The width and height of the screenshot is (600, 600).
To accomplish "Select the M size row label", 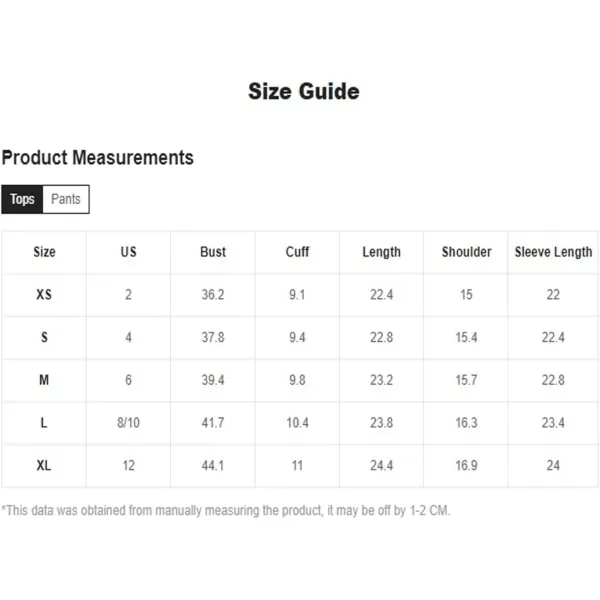I will (44, 380).
